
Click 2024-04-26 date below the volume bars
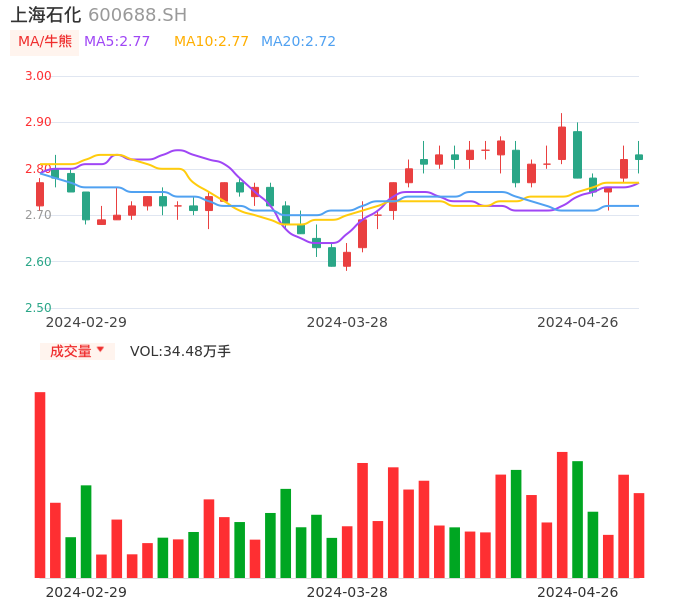[578, 592]
